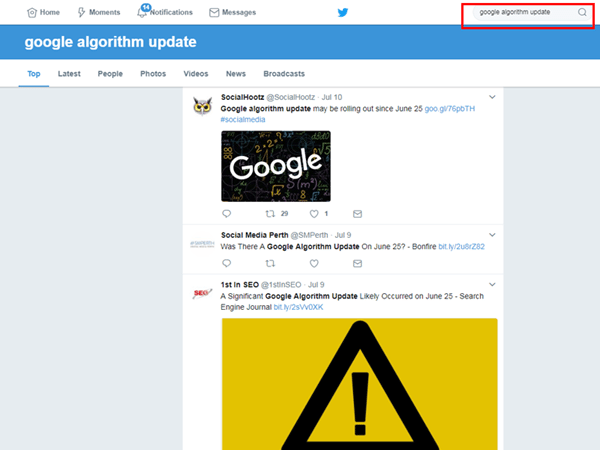The height and width of the screenshot is (450, 600).
Task: Select the Top results tab
Action: tap(34, 73)
